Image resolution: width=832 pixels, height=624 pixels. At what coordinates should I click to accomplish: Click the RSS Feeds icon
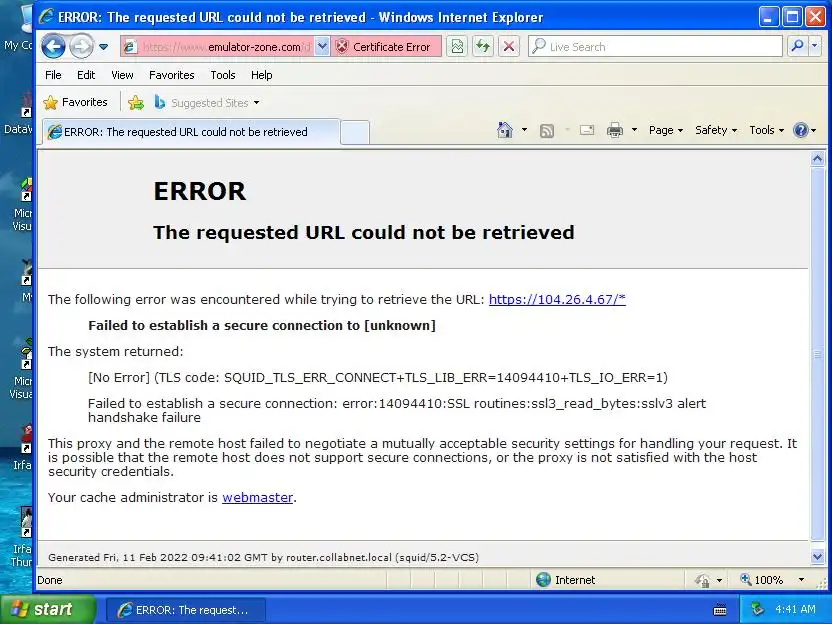pyautogui.click(x=547, y=131)
